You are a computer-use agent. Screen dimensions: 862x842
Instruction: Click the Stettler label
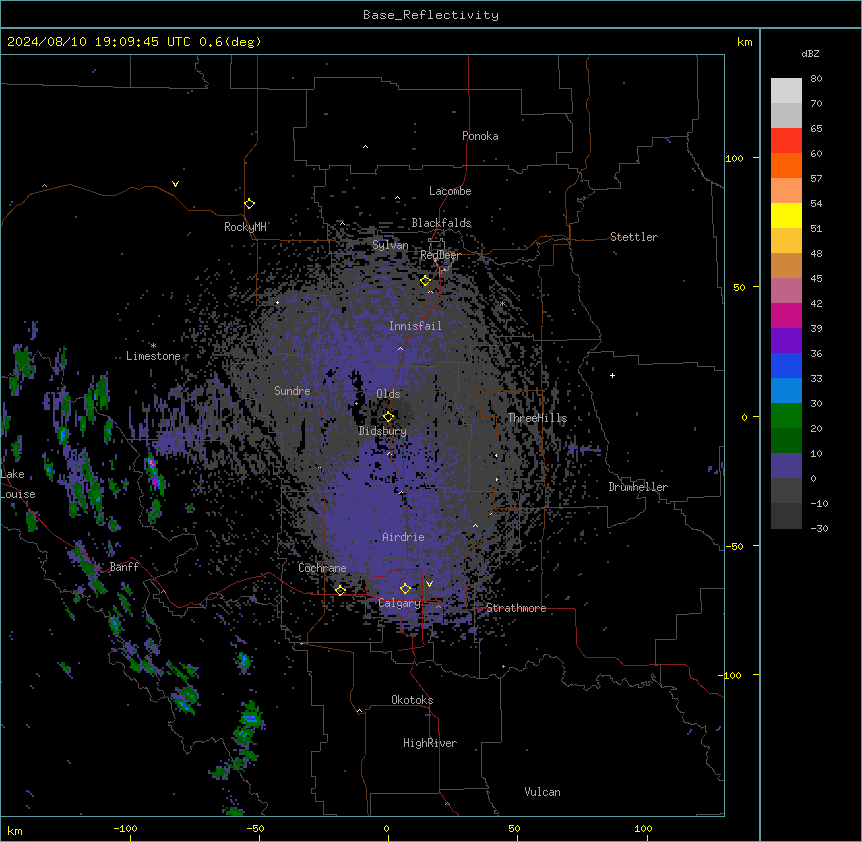point(634,237)
